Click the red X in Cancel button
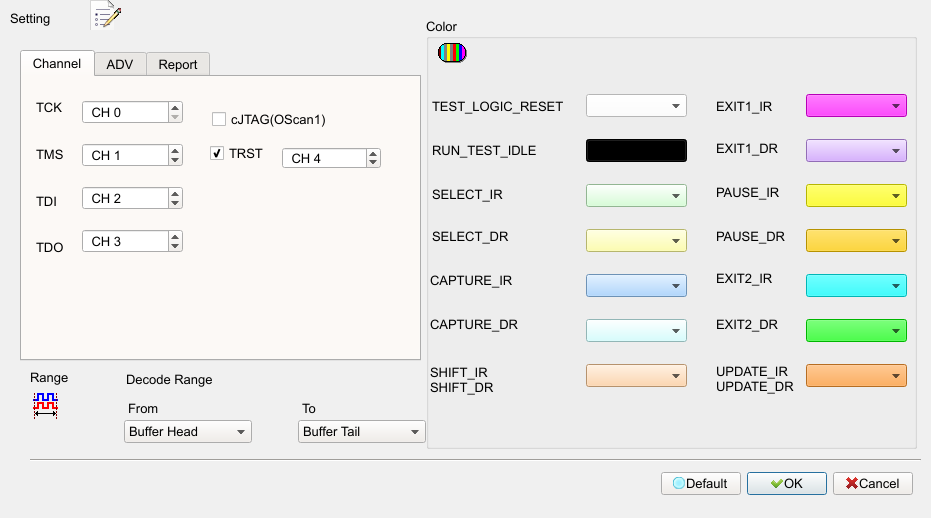This screenshot has height=518, width=931. [x=851, y=484]
